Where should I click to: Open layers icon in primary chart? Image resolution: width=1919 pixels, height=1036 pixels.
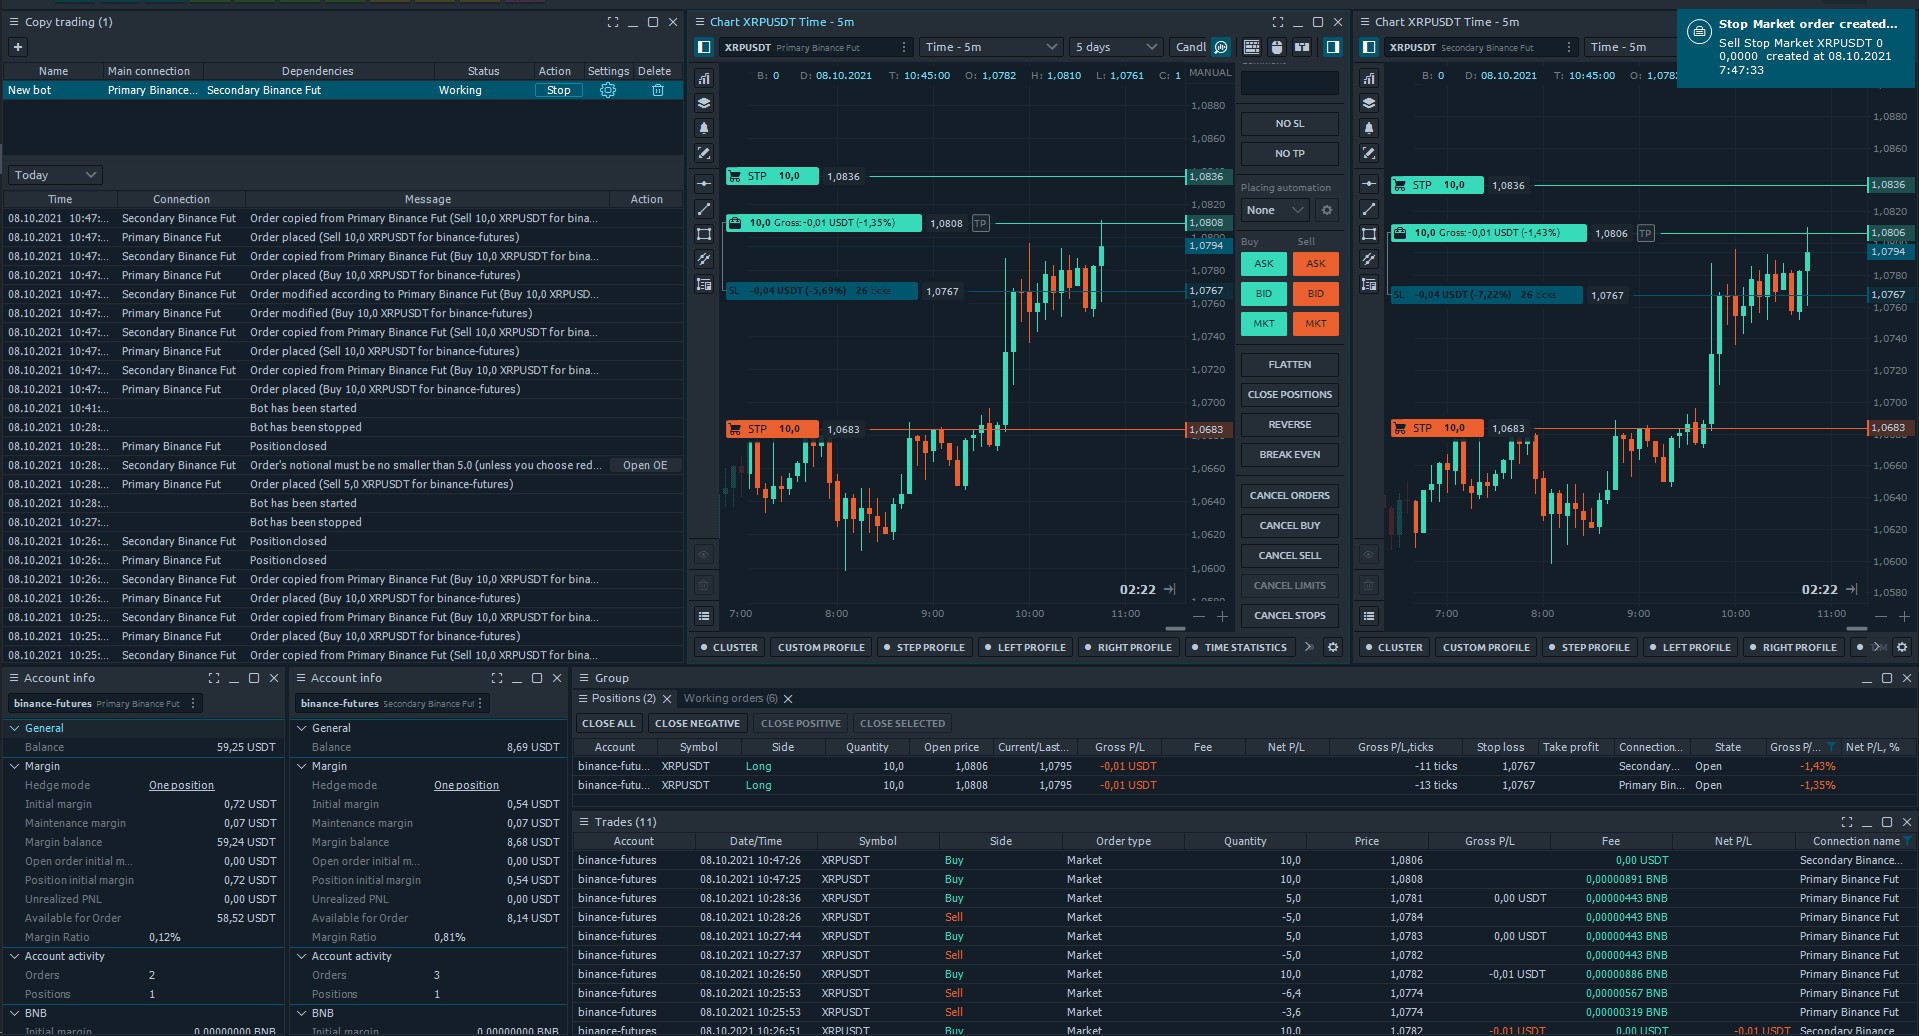[x=704, y=103]
